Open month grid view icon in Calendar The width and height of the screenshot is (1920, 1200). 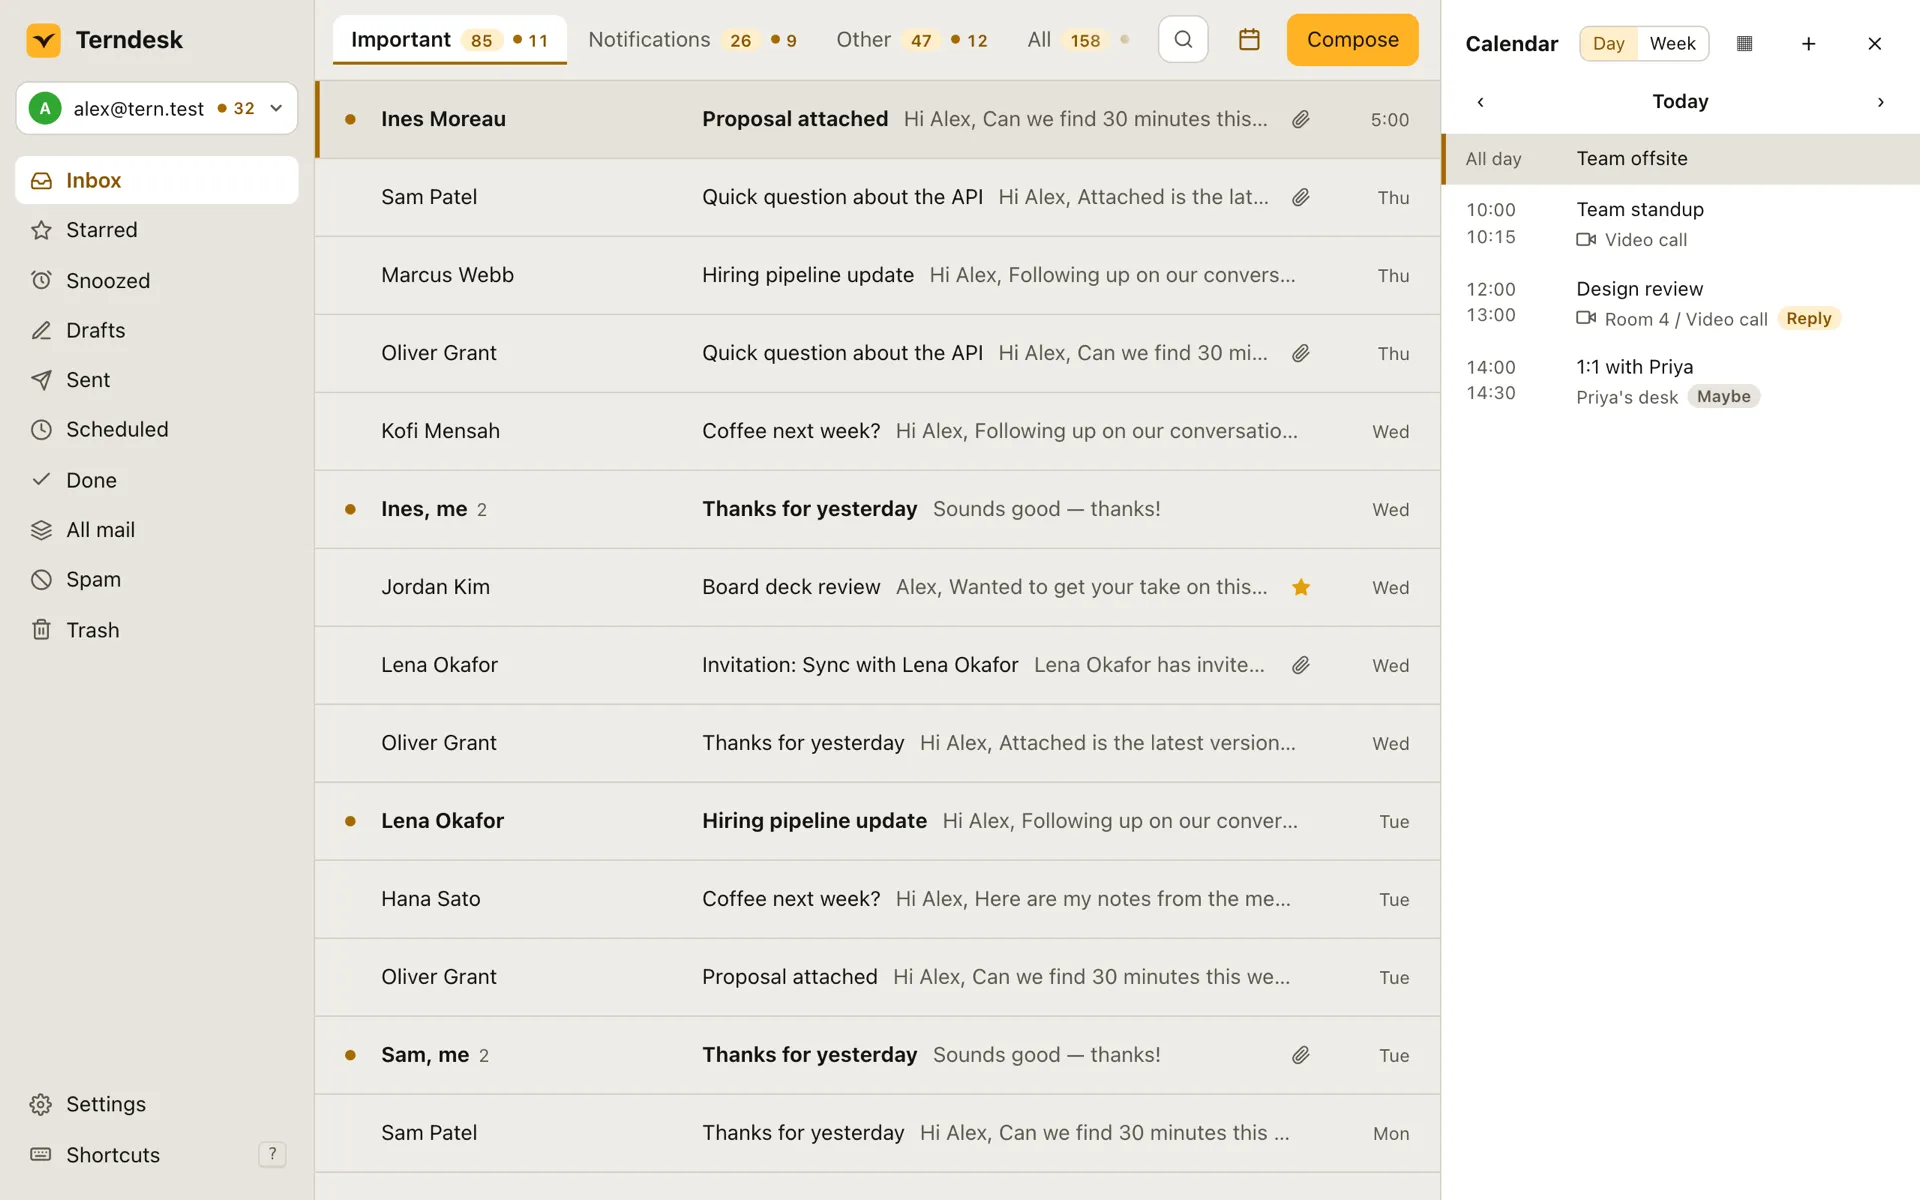[x=1745, y=44]
